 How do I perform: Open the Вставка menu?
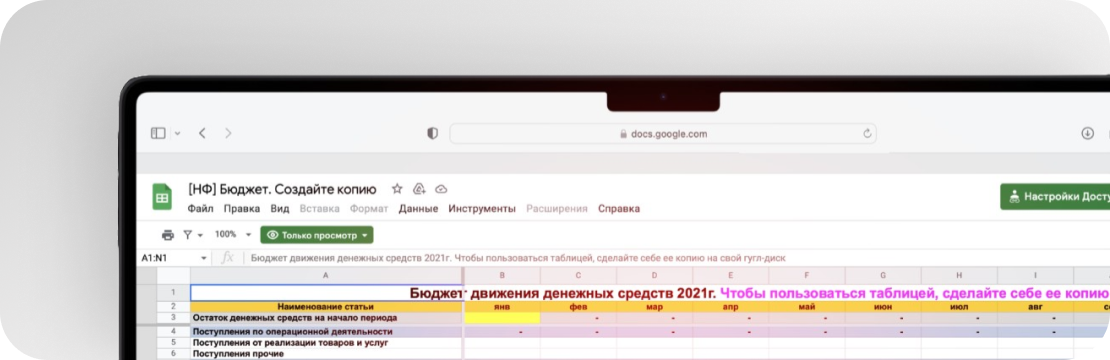click(x=319, y=209)
